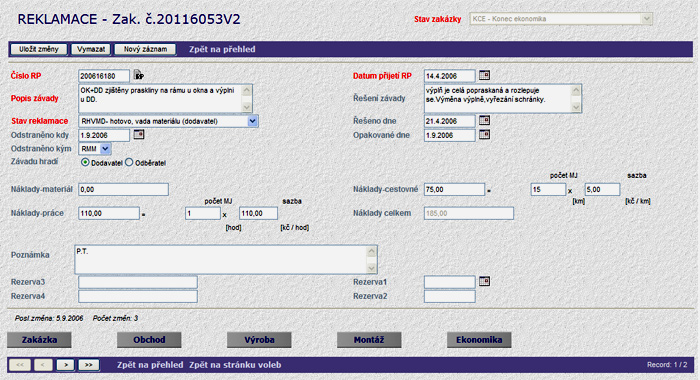
Task: Follow top Zpět na přehled link
Action: point(222,49)
